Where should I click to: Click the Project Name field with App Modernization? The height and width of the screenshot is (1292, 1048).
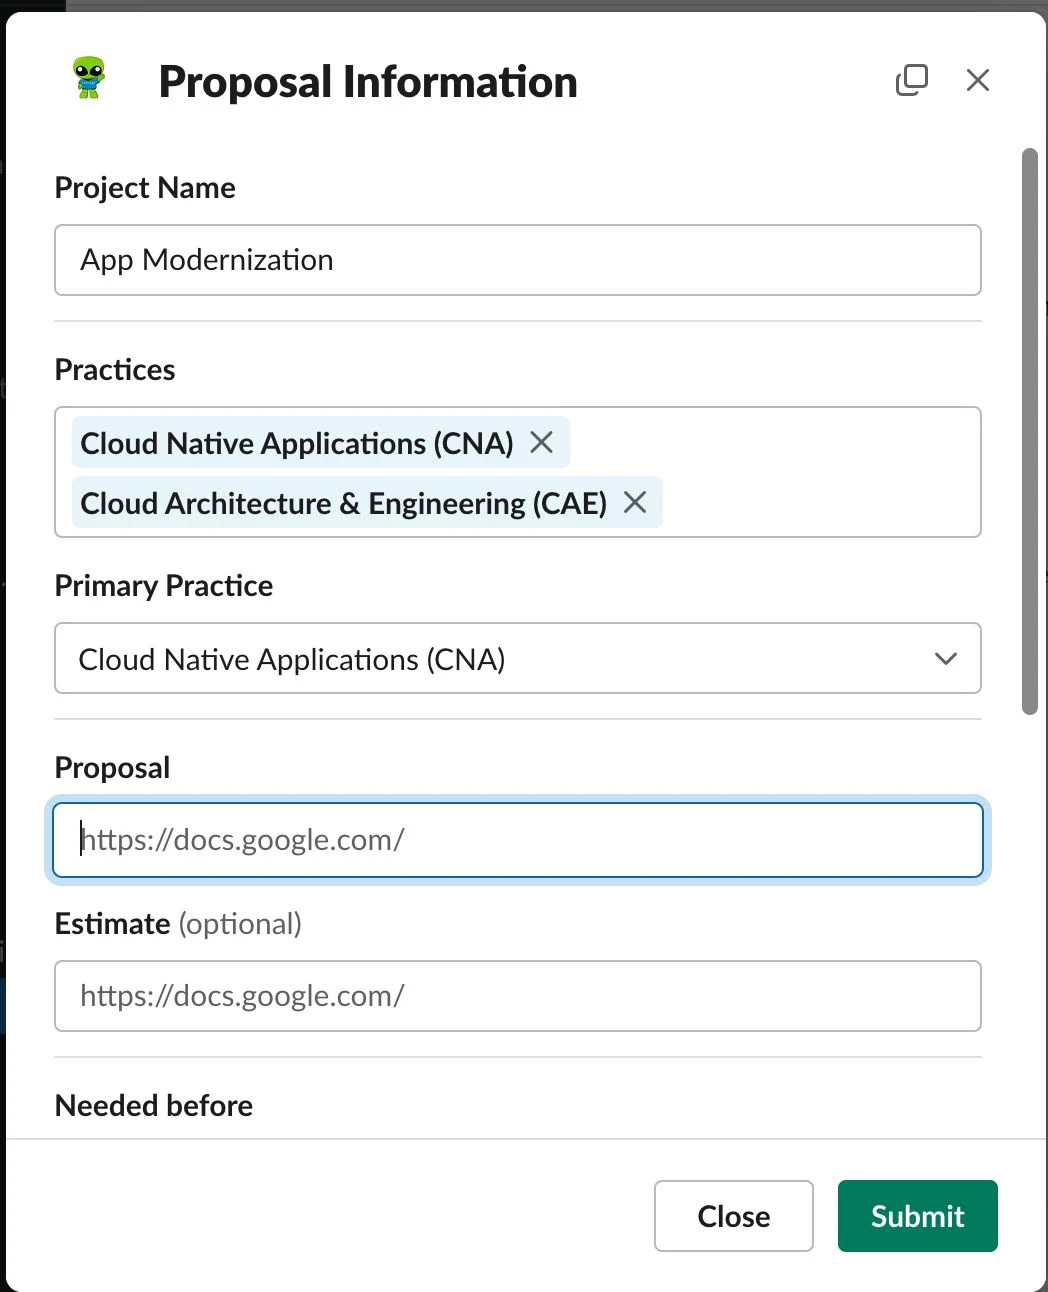click(x=518, y=260)
